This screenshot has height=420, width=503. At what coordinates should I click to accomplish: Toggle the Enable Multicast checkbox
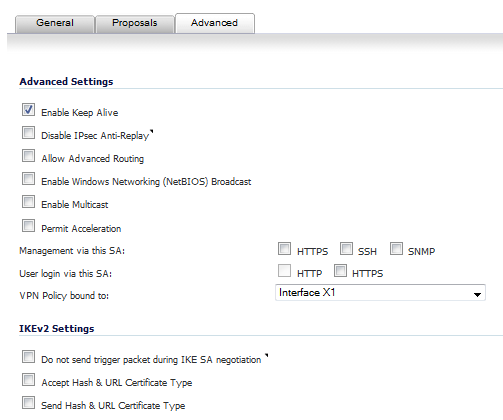[x=28, y=202]
